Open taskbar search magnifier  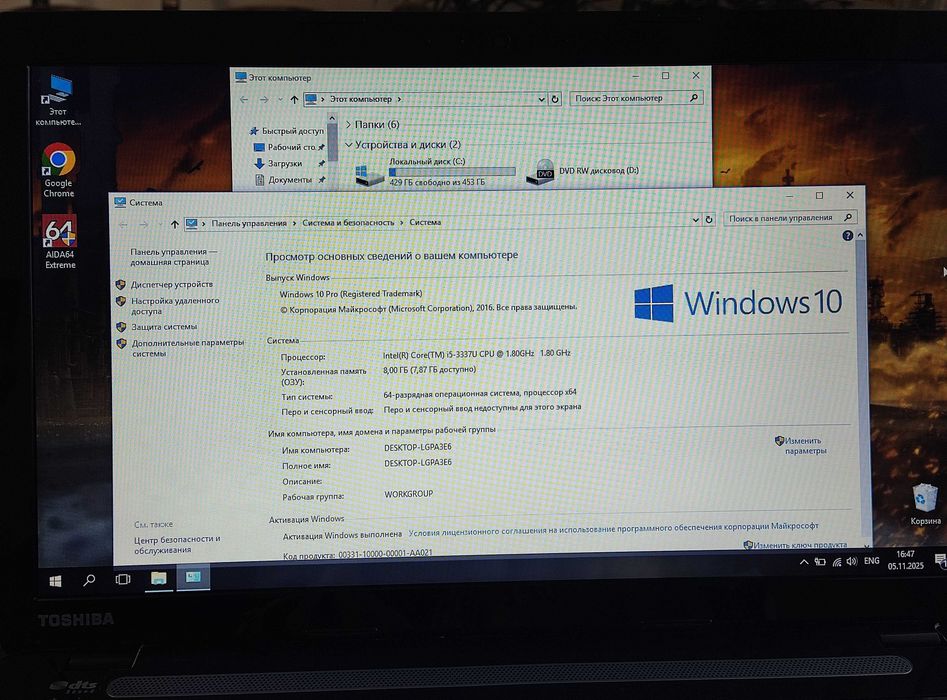[x=89, y=580]
